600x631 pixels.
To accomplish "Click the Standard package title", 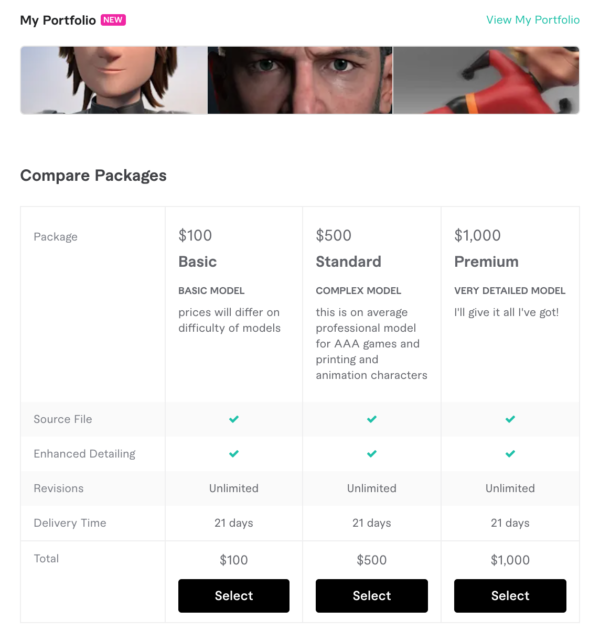I will [x=348, y=262].
